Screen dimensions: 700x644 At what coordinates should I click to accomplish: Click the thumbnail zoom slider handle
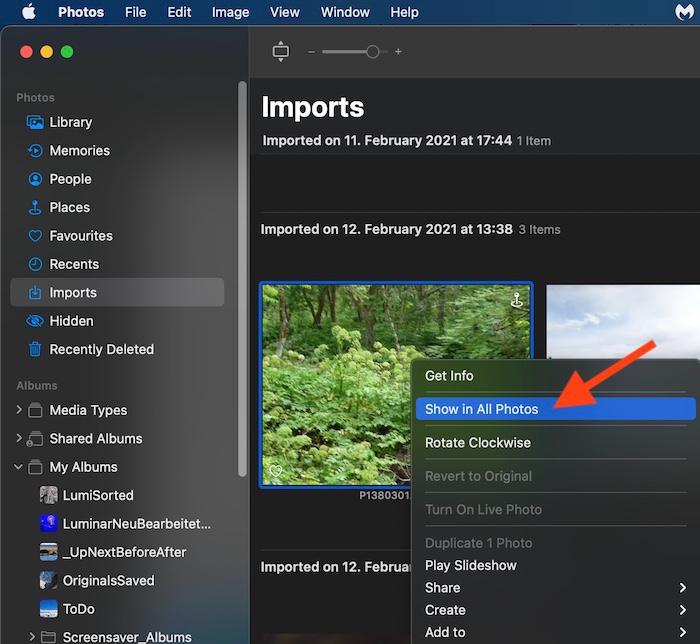point(372,52)
